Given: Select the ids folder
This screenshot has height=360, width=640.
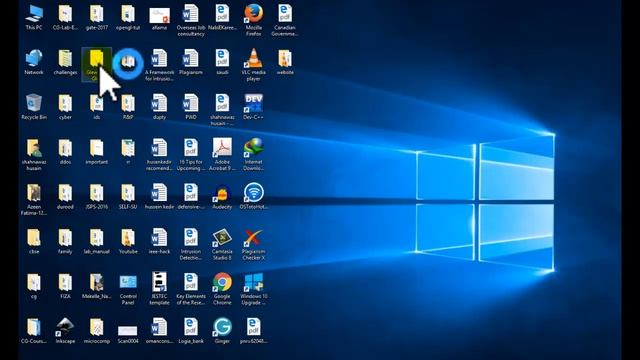Looking at the screenshot, I should click(97, 107).
